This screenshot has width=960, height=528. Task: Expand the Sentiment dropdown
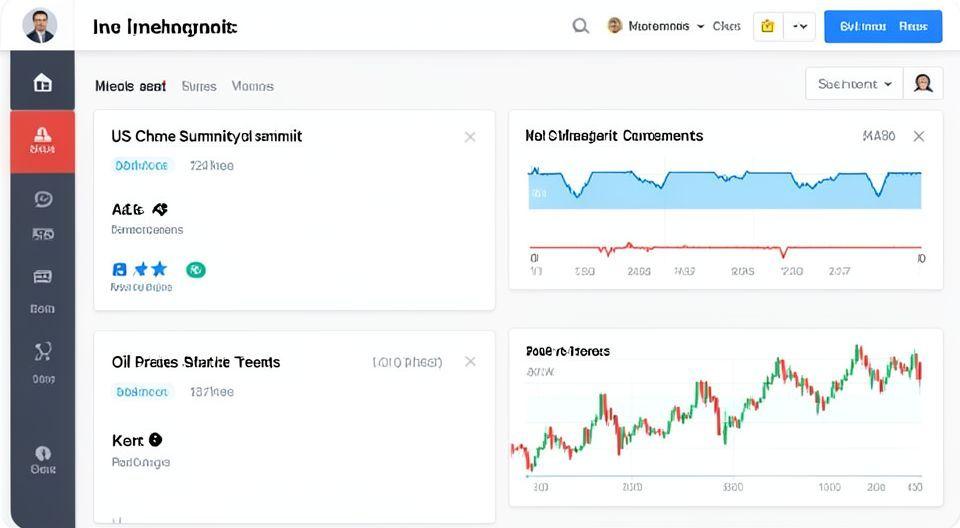pyautogui.click(x=854, y=84)
